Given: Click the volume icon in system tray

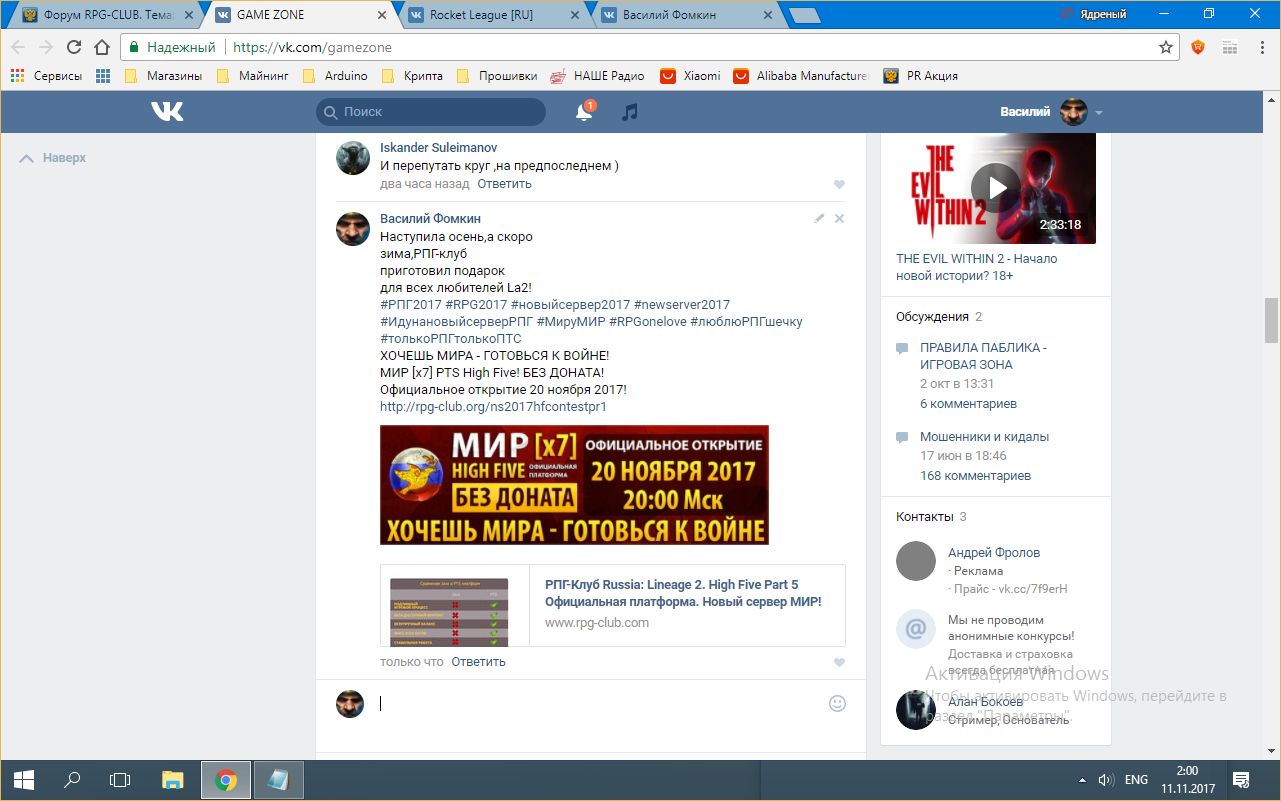Looking at the screenshot, I should coord(1106,780).
